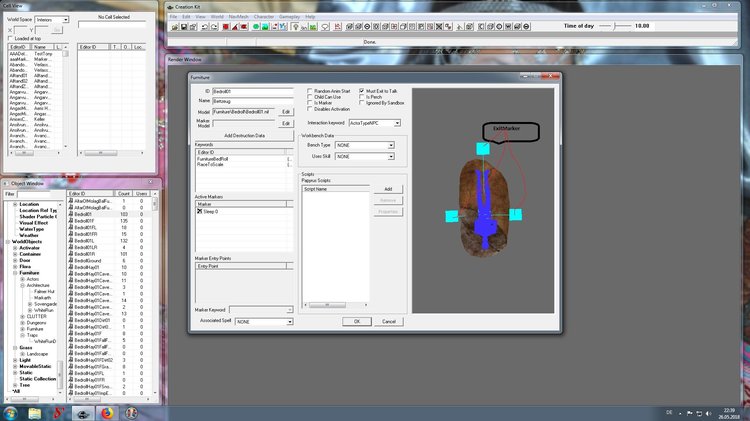
Task: Click the left cyan marker square in preview
Action: [452, 216]
